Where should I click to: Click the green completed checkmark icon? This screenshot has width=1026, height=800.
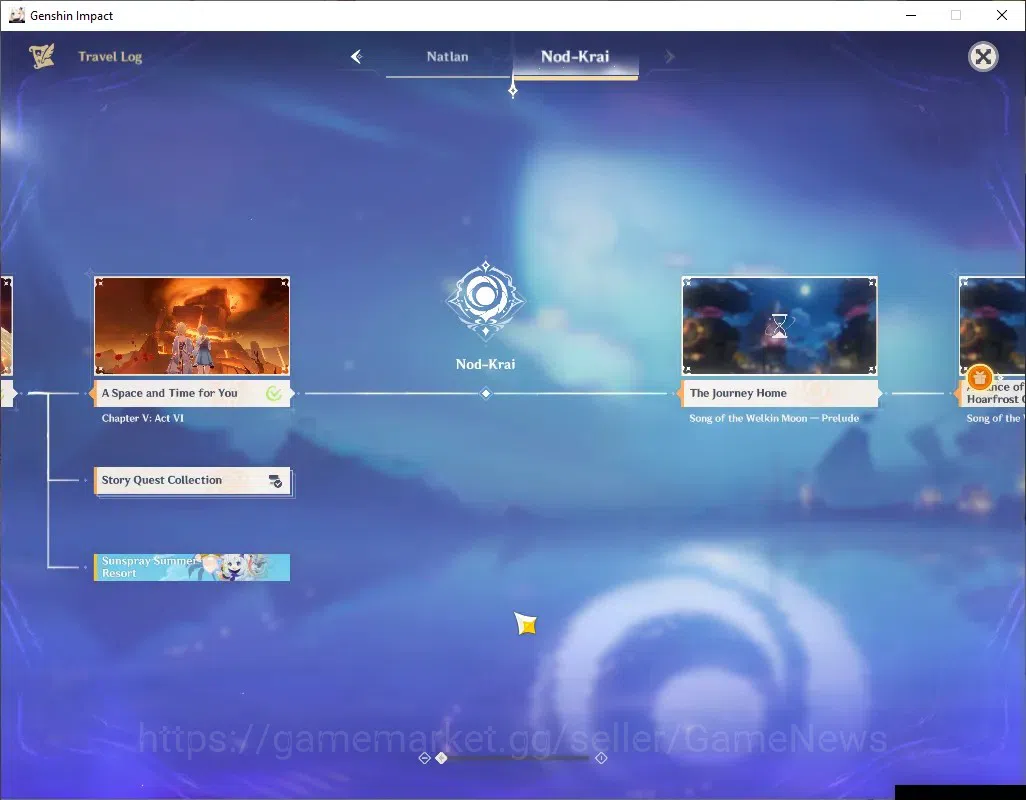click(x=274, y=393)
